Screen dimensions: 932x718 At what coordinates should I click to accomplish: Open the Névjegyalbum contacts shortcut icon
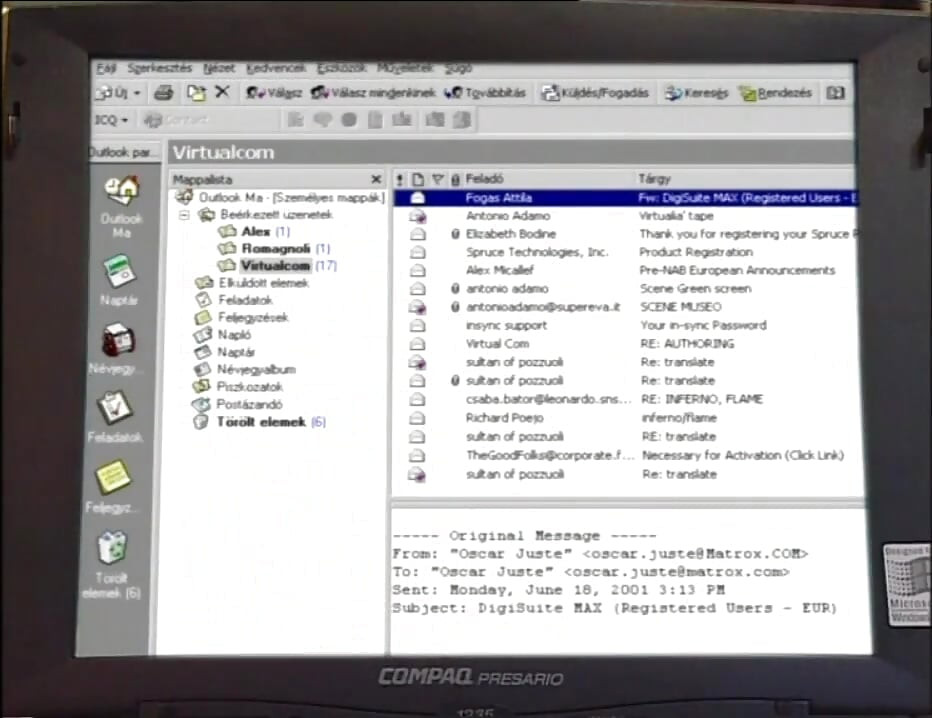pos(118,340)
